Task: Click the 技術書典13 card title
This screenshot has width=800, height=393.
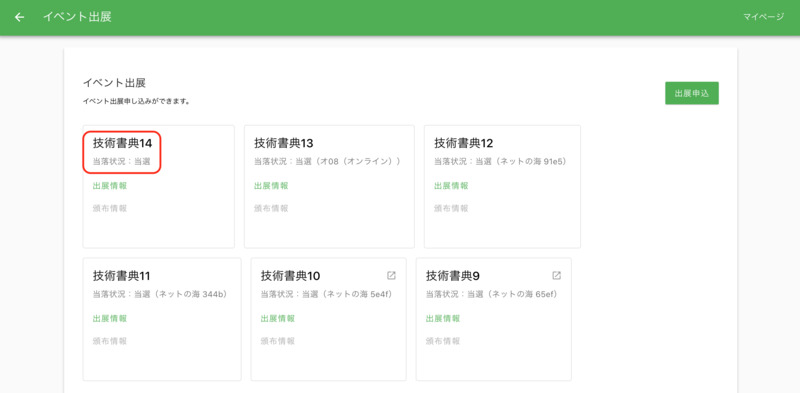Action: point(284,143)
